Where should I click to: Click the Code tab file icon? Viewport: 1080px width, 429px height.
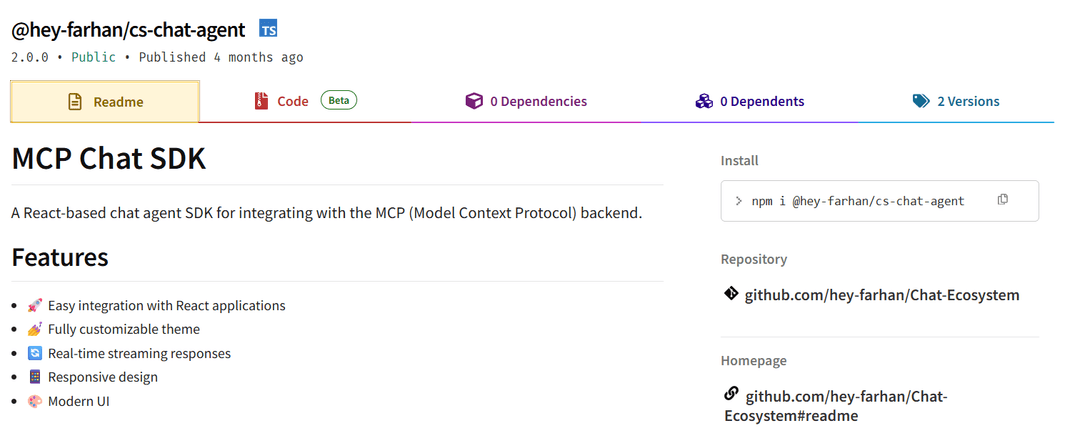pyautogui.click(x=261, y=101)
